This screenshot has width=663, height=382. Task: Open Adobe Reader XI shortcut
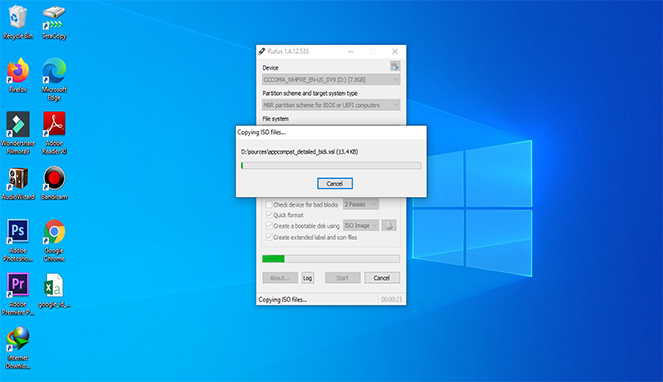pyautogui.click(x=54, y=133)
